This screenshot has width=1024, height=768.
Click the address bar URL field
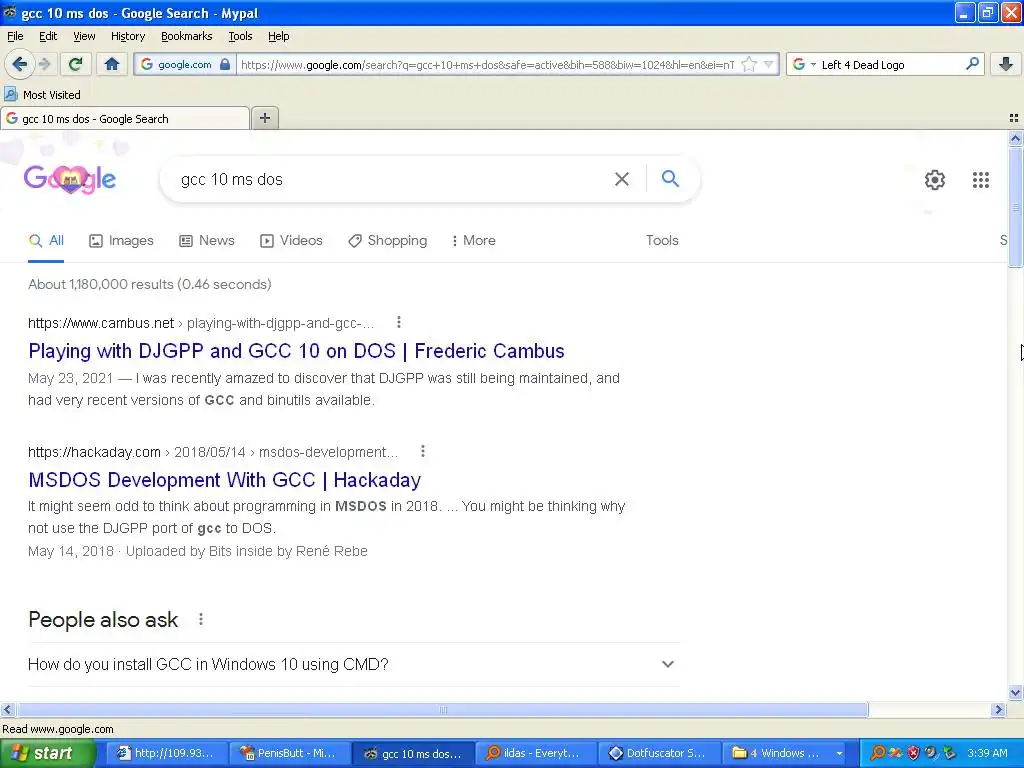coord(487,64)
